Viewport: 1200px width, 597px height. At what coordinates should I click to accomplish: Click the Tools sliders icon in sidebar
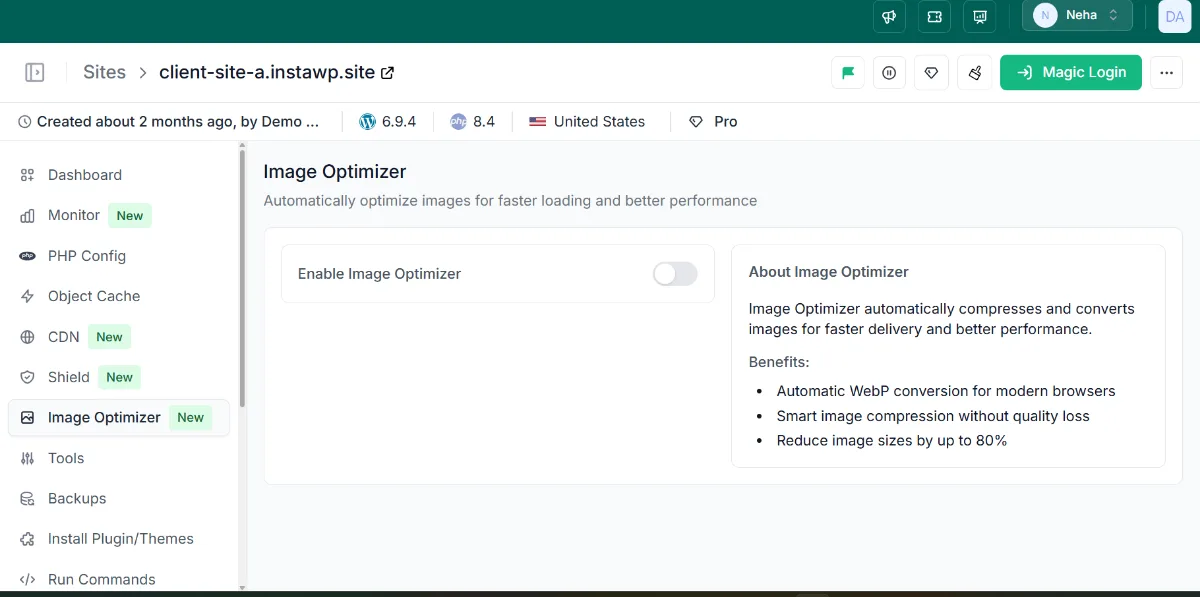click(x=27, y=458)
